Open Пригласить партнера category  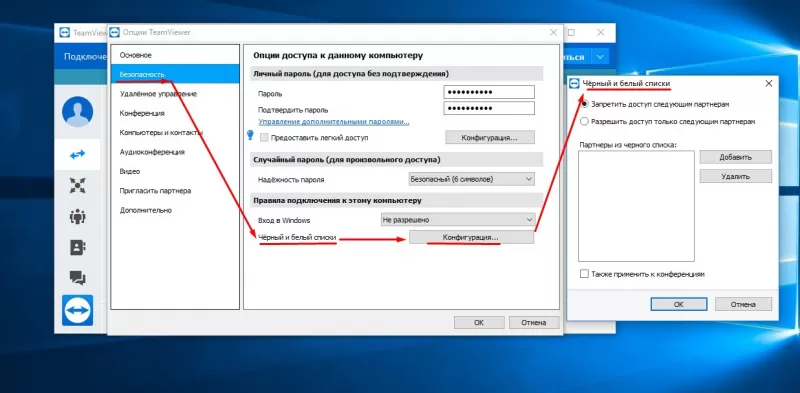(175, 191)
